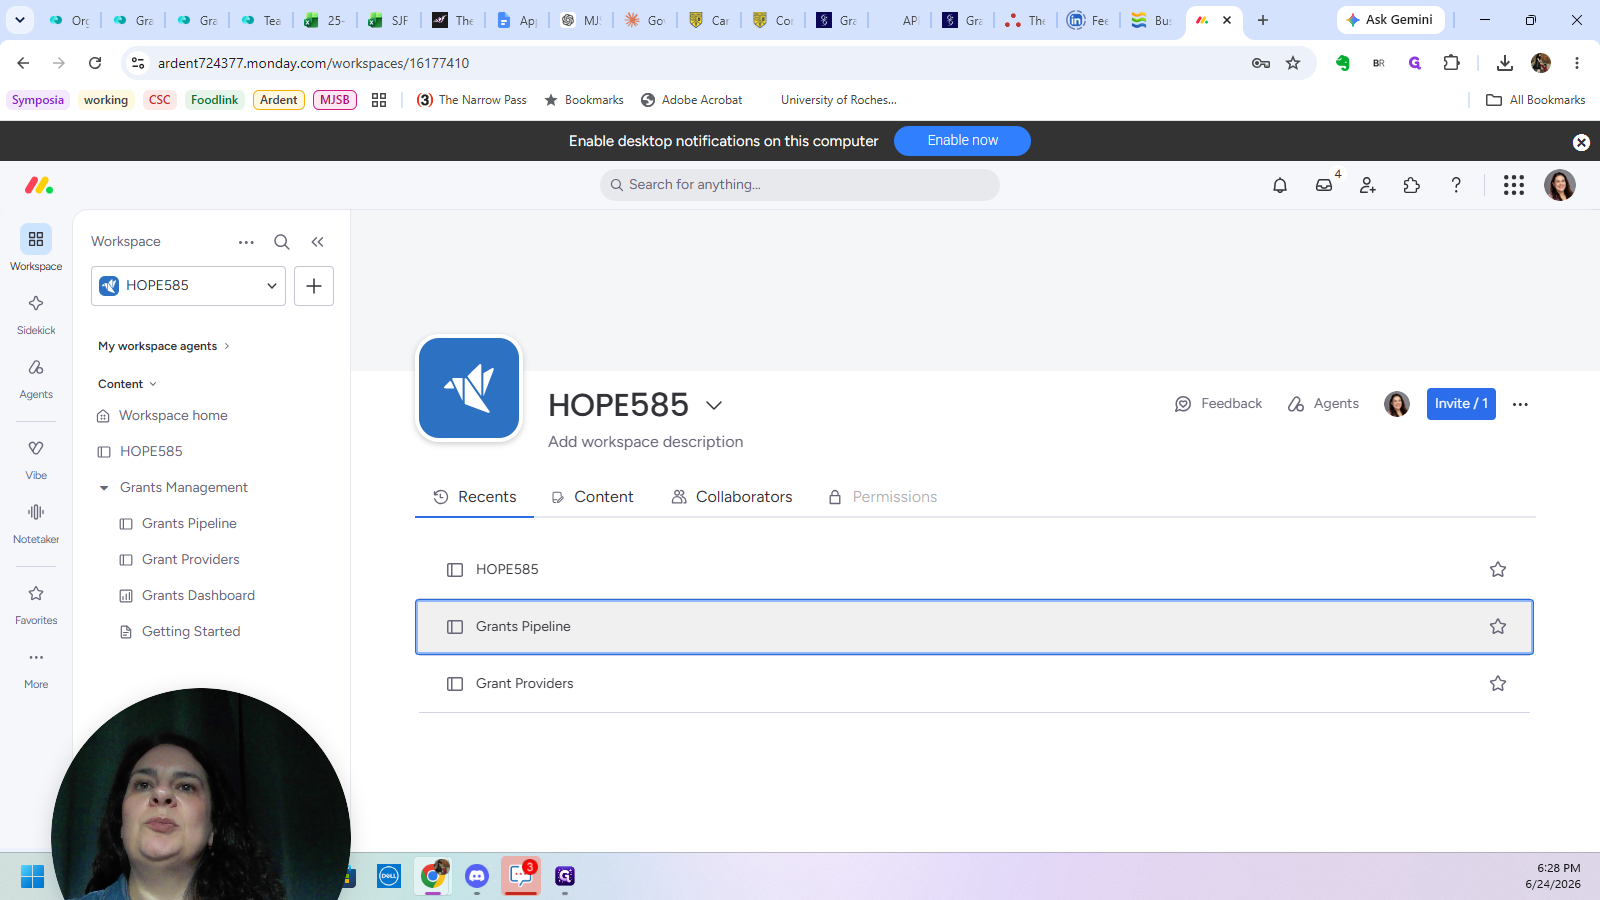Star the HOPE585 board as favorite

1498,569
